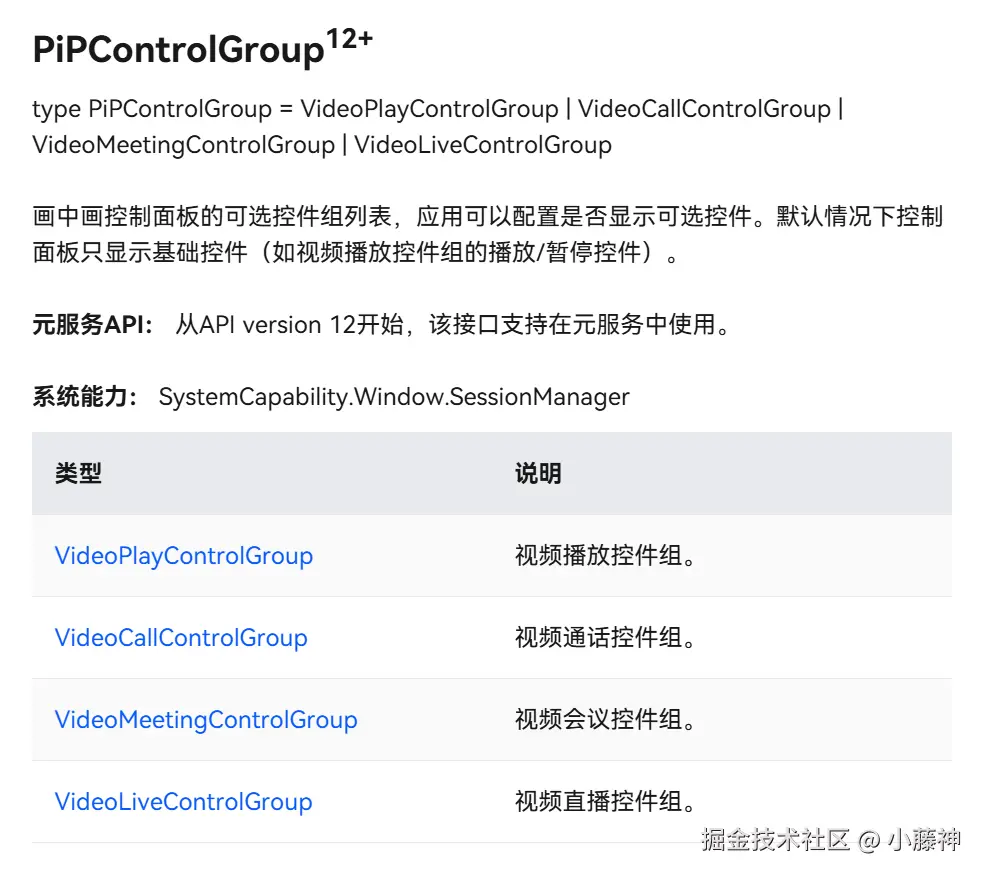Click the 画中画控制面板 description paragraph
This screenshot has height=878, width=986.
pyautogui.click(x=488, y=235)
